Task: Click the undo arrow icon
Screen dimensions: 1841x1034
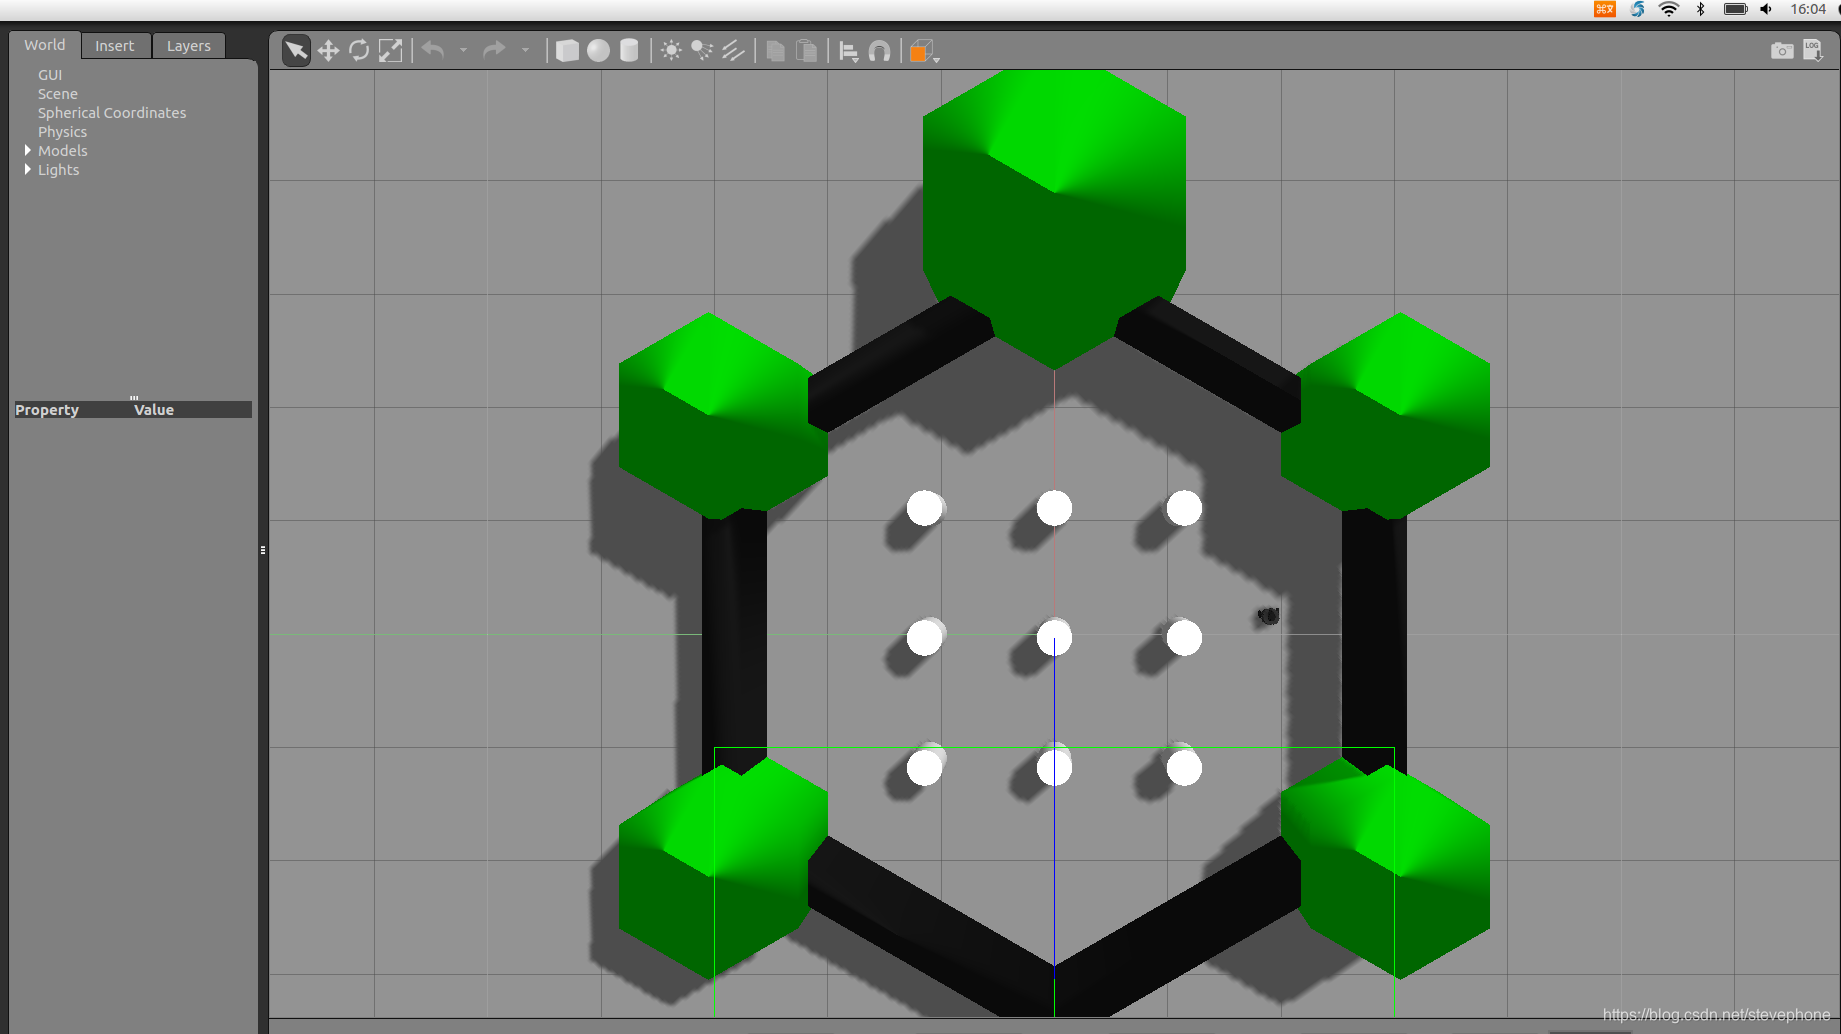Action: 433,49
